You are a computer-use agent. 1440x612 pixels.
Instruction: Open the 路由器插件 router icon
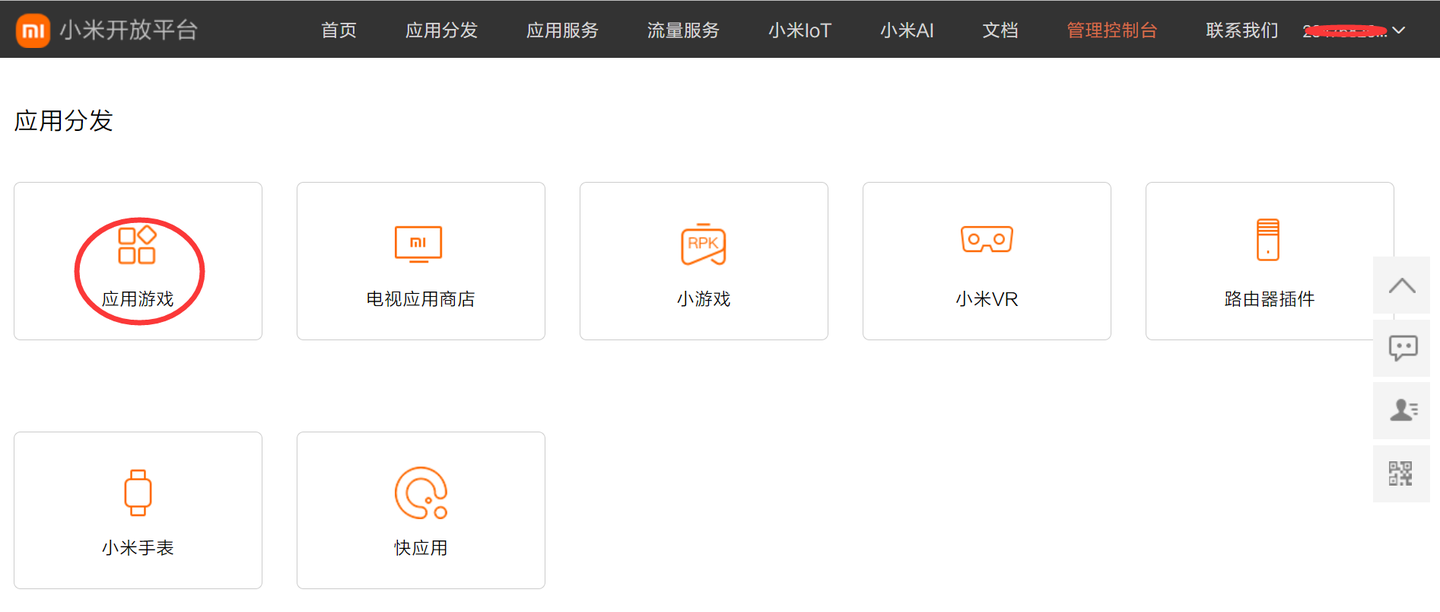(1269, 240)
